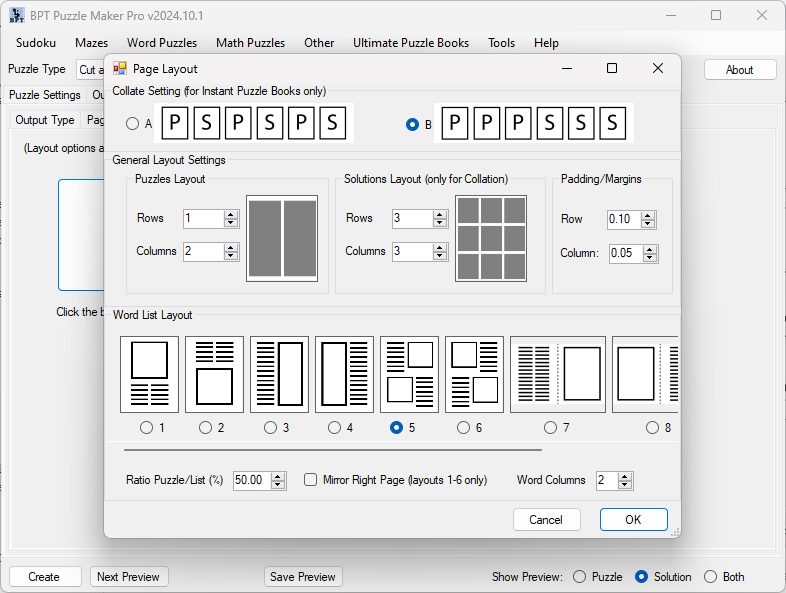Click the Puzzles Layout preview image
Viewport: 786px width, 593px height.
click(281, 238)
